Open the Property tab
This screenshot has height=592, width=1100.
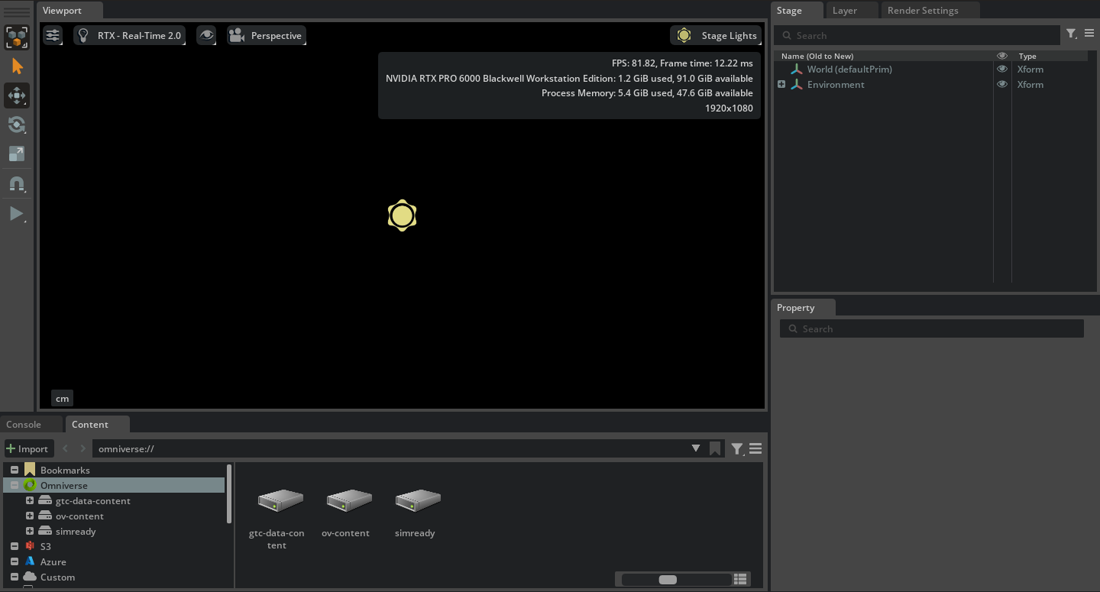(796, 307)
